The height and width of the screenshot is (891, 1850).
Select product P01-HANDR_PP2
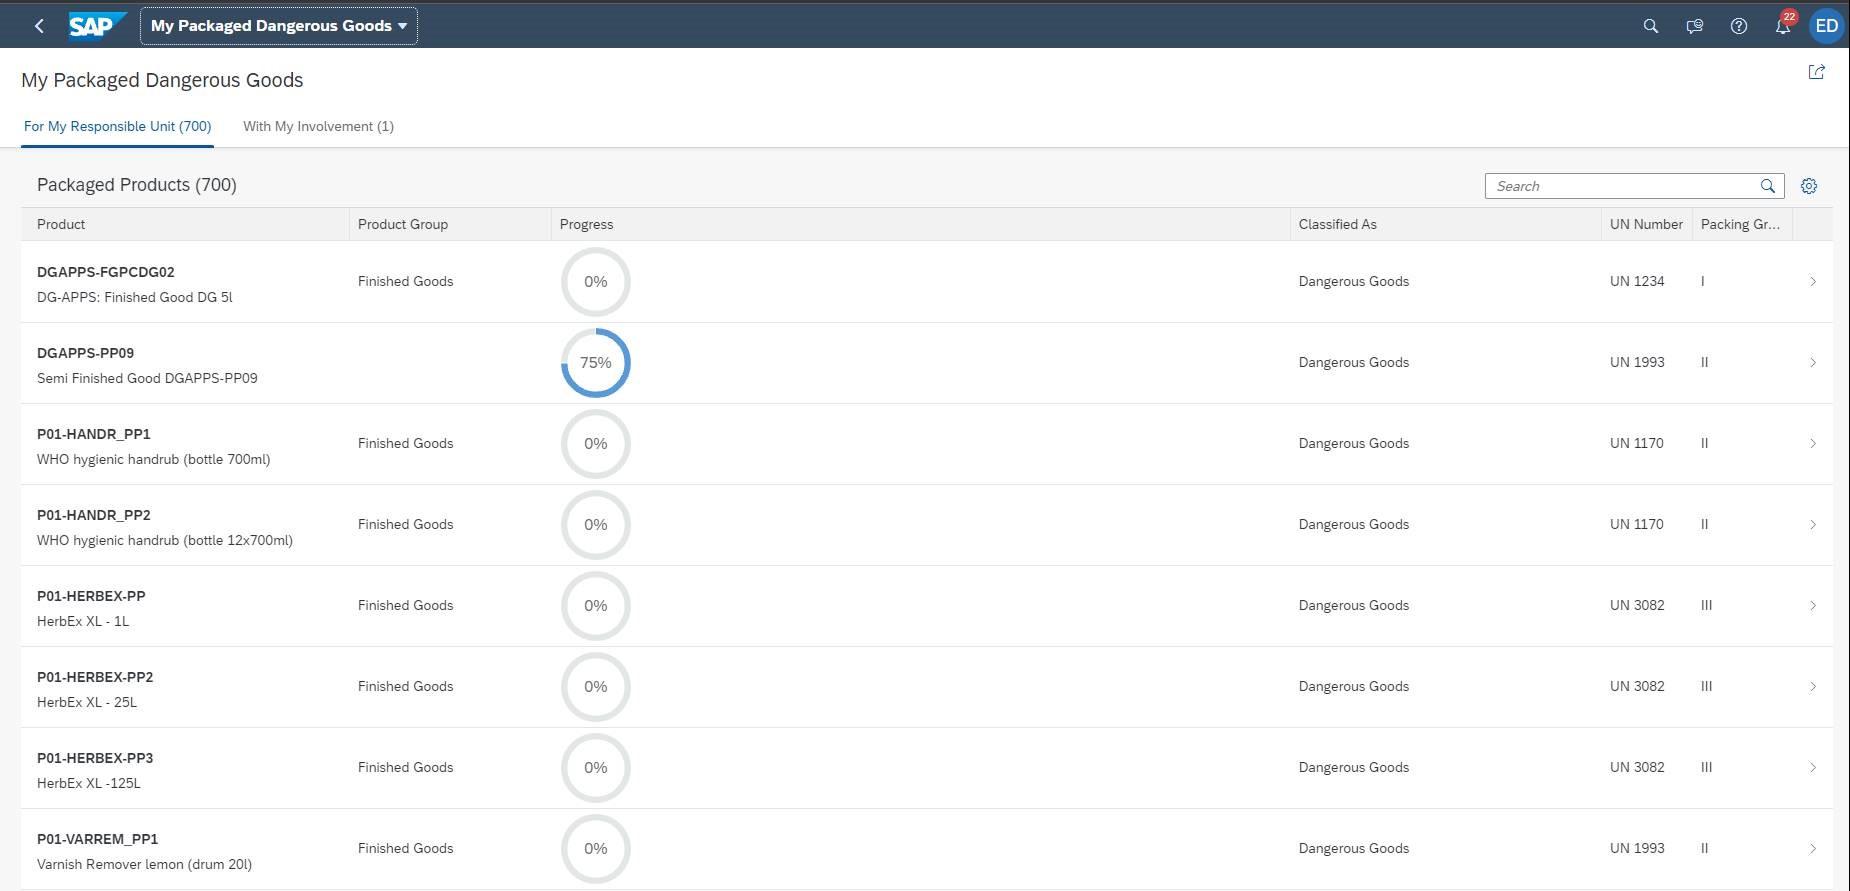94,515
